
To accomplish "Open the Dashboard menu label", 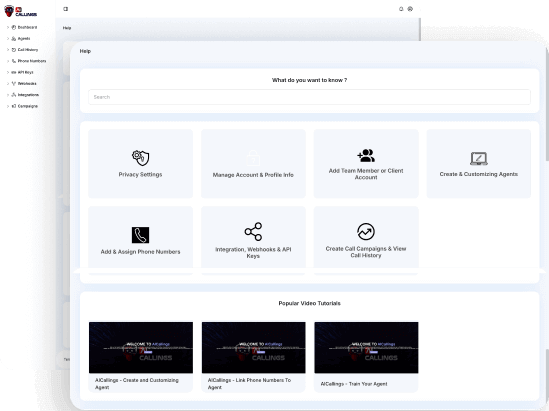I will point(27,27).
